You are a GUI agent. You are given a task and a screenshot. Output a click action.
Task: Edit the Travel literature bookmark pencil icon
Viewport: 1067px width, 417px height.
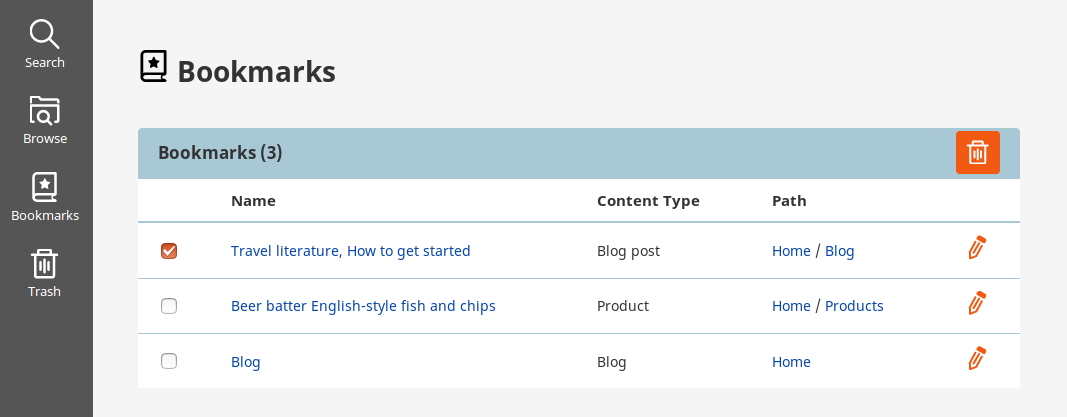click(x=977, y=248)
